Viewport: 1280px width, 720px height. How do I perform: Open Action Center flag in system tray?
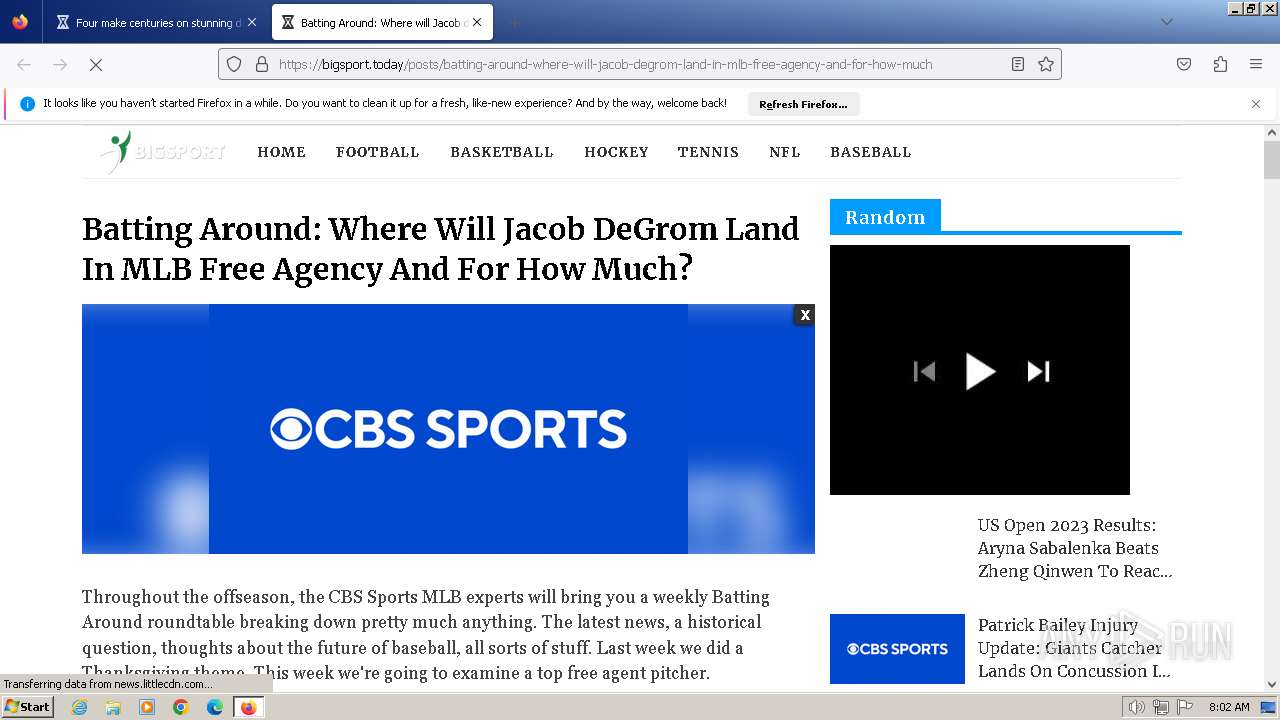click(1185, 707)
